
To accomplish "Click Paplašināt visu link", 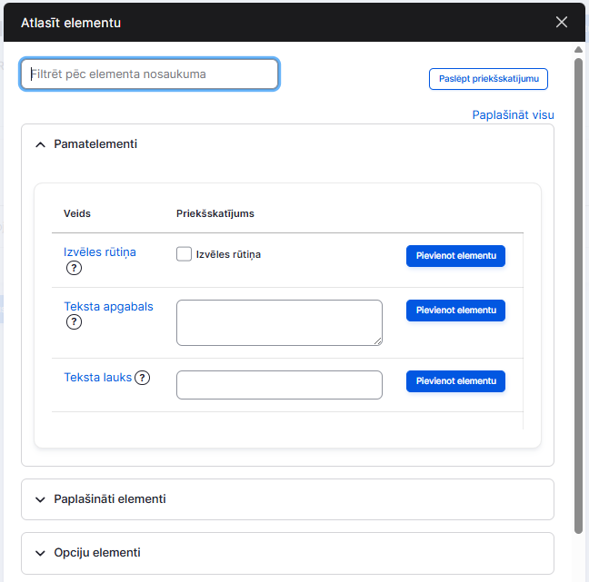I will 513,115.
